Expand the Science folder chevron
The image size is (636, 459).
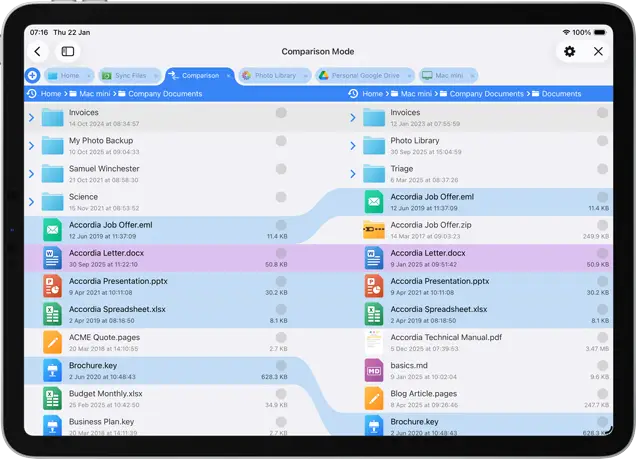click(x=31, y=202)
